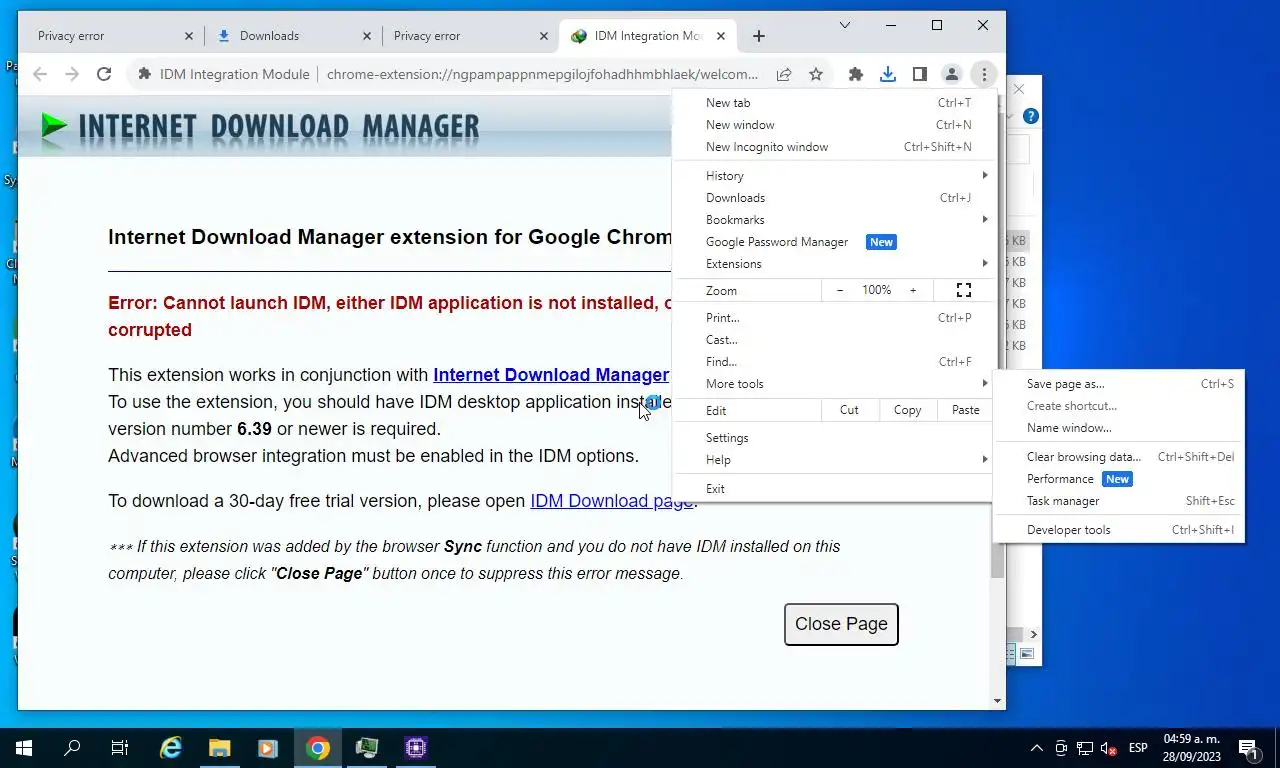Show hidden tray icons chevron
The image size is (1280, 768).
pos(1037,748)
